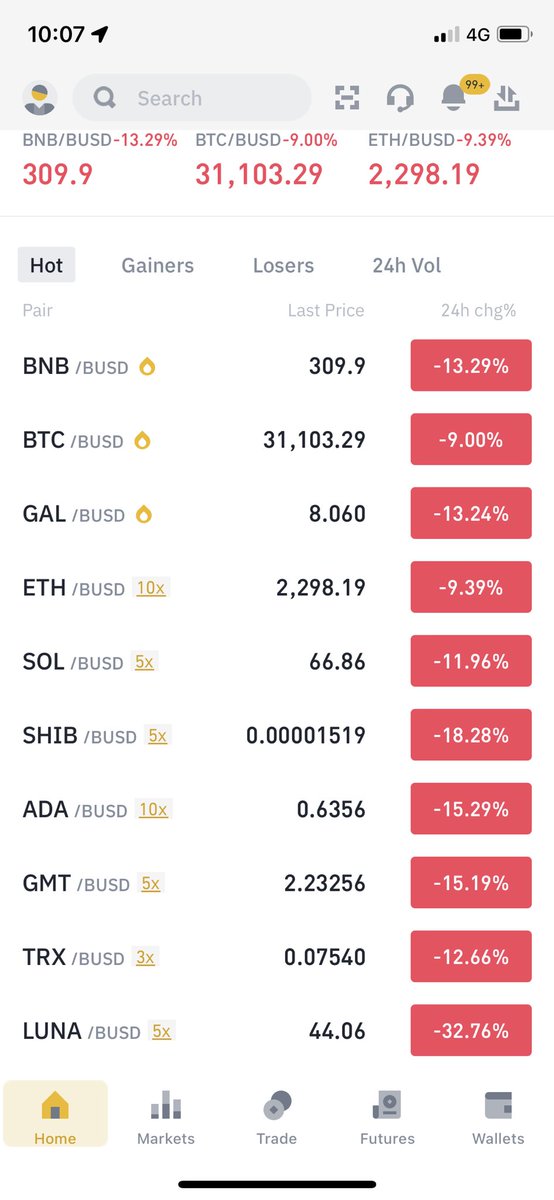
Task: Open Futures from bottom navigation
Action: tap(387, 1115)
